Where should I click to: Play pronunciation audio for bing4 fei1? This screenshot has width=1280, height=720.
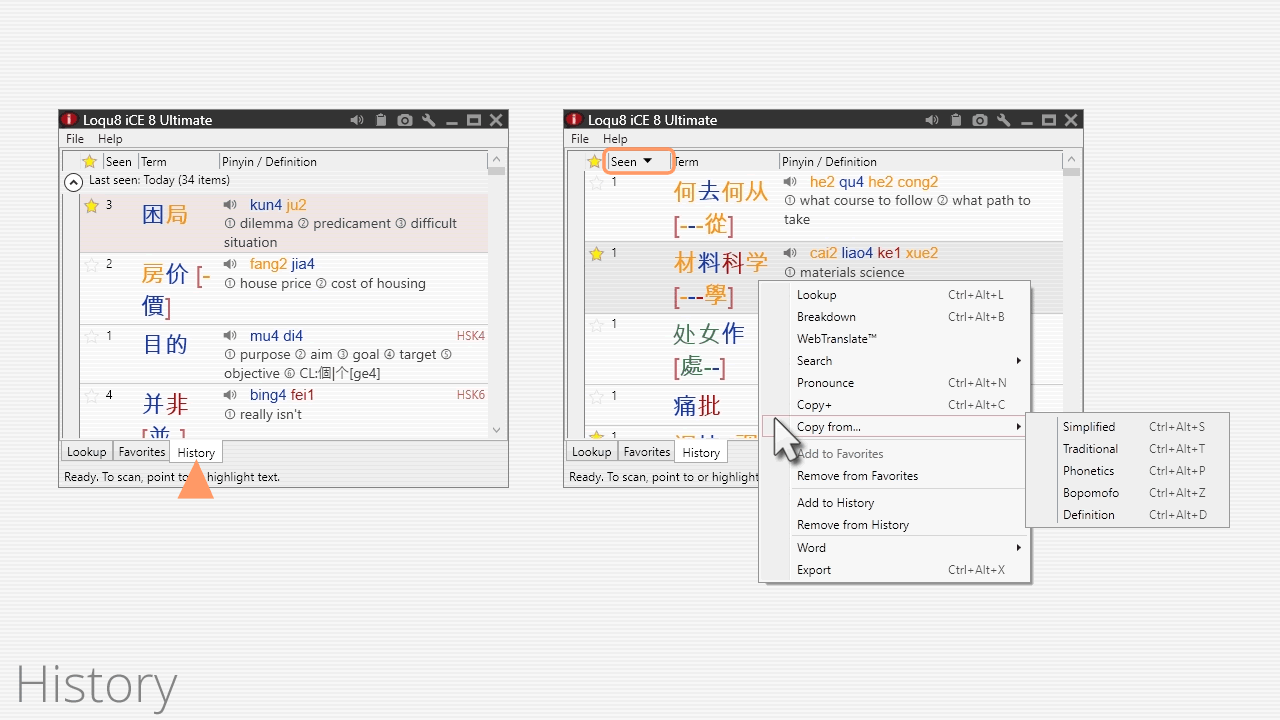click(231, 395)
